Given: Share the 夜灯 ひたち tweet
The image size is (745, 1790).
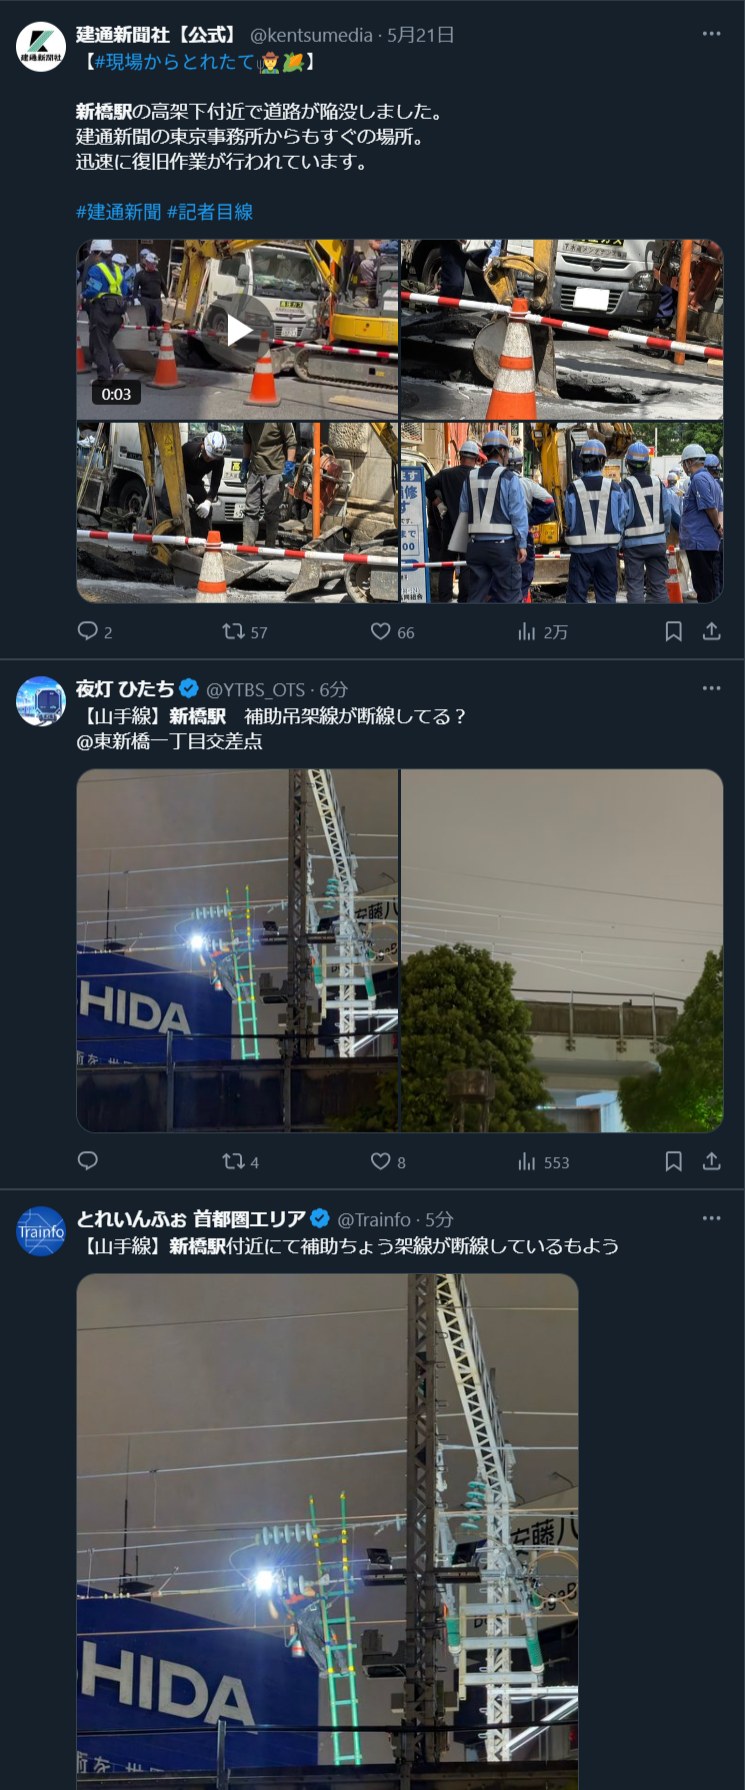Looking at the screenshot, I should pyautogui.click(x=711, y=1161).
